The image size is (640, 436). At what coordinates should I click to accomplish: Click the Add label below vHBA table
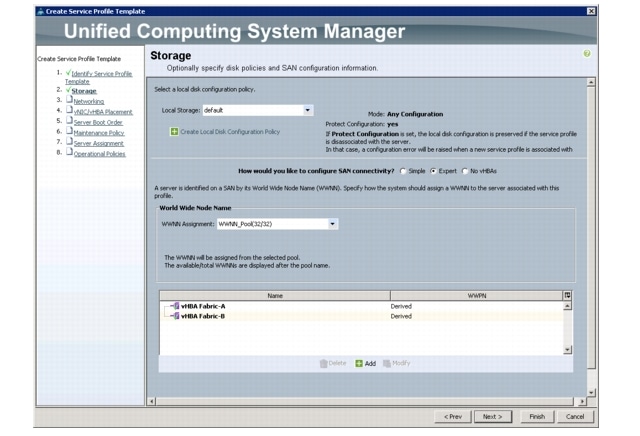(370, 363)
